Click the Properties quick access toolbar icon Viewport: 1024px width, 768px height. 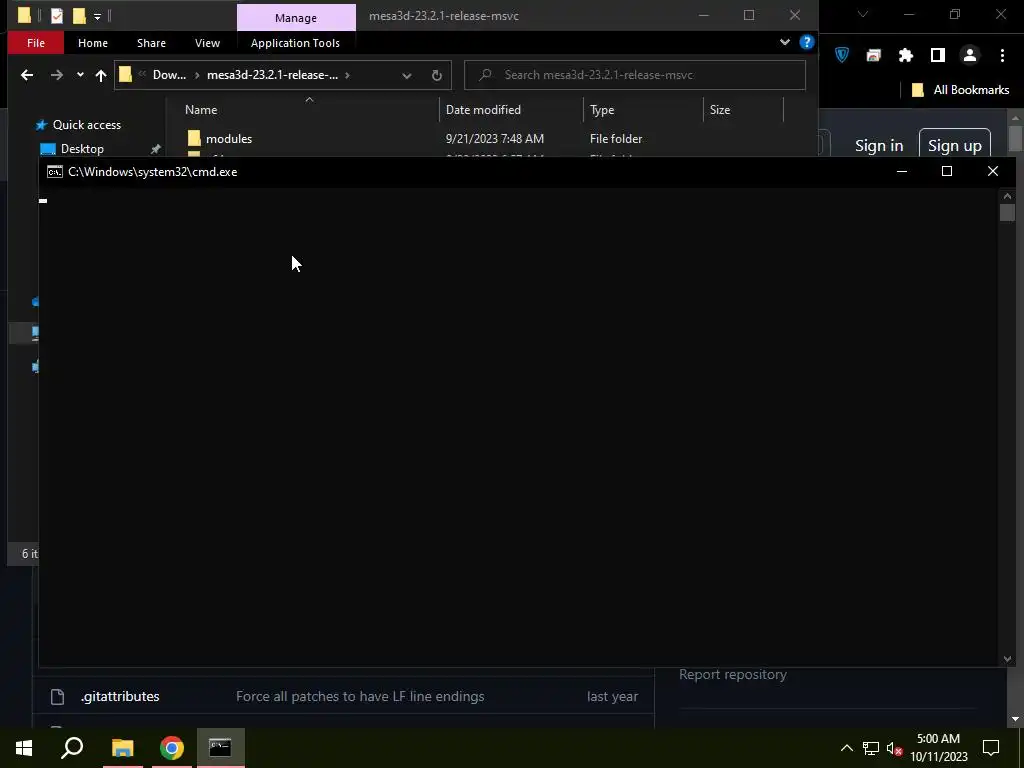pyautogui.click(x=57, y=15)
